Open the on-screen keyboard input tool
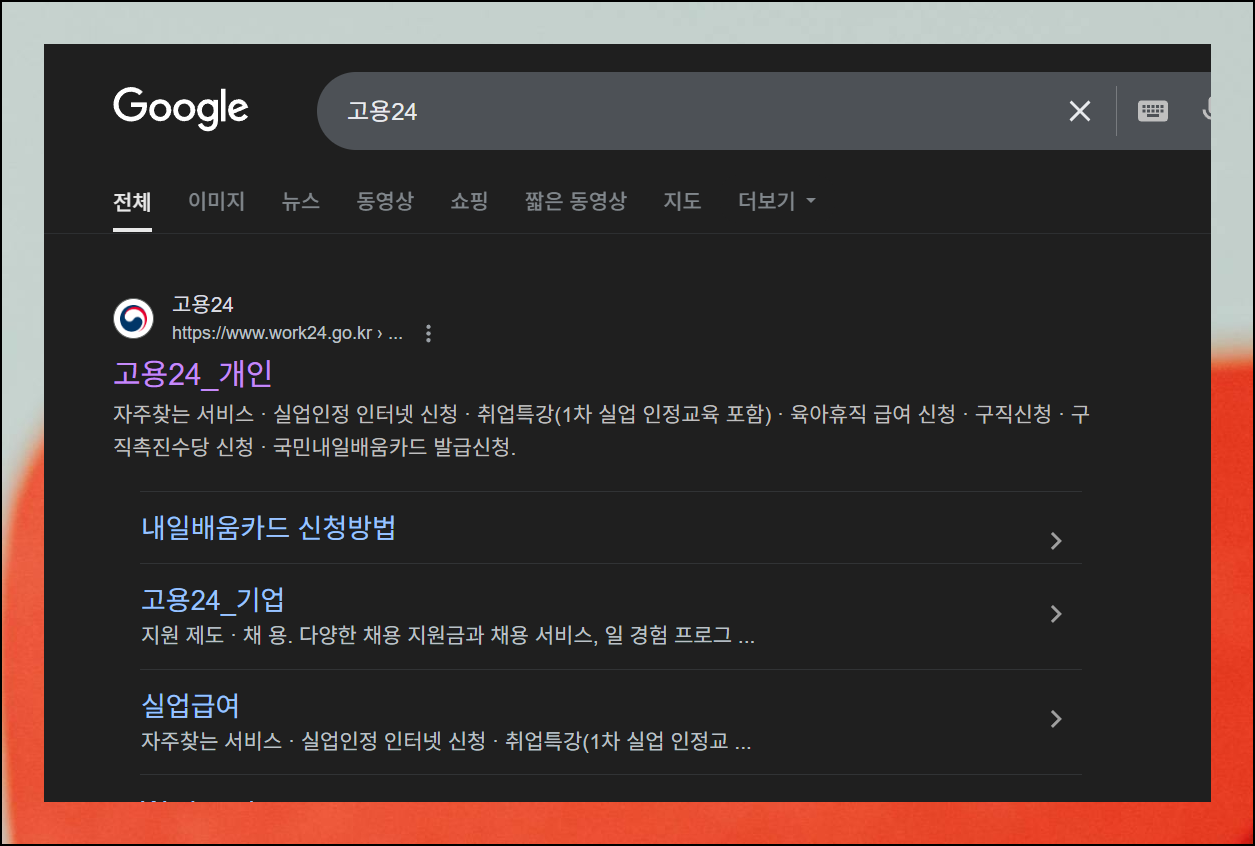 [x=1153, y=111]
